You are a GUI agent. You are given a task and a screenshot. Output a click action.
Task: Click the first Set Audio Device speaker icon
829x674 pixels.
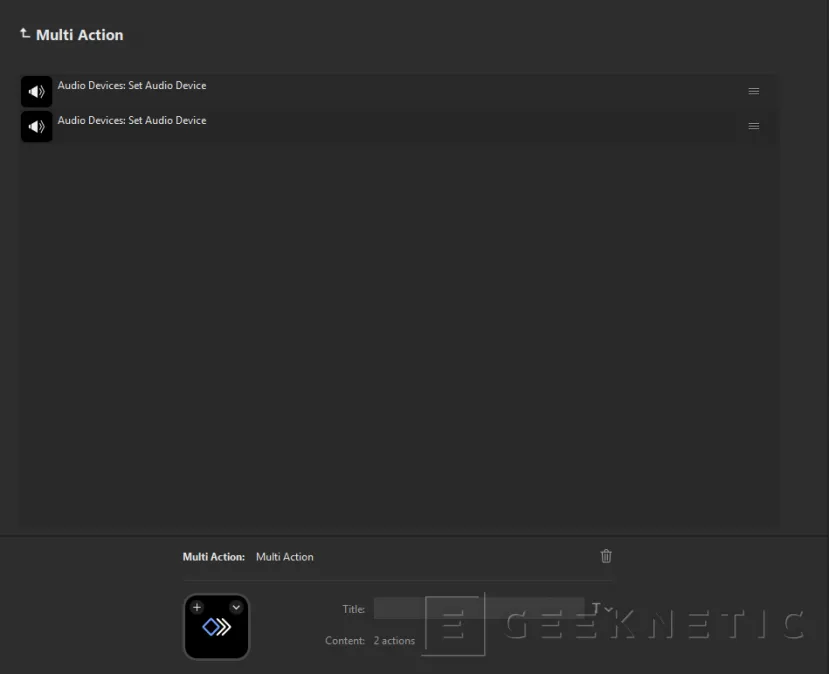tap(37, 92)
